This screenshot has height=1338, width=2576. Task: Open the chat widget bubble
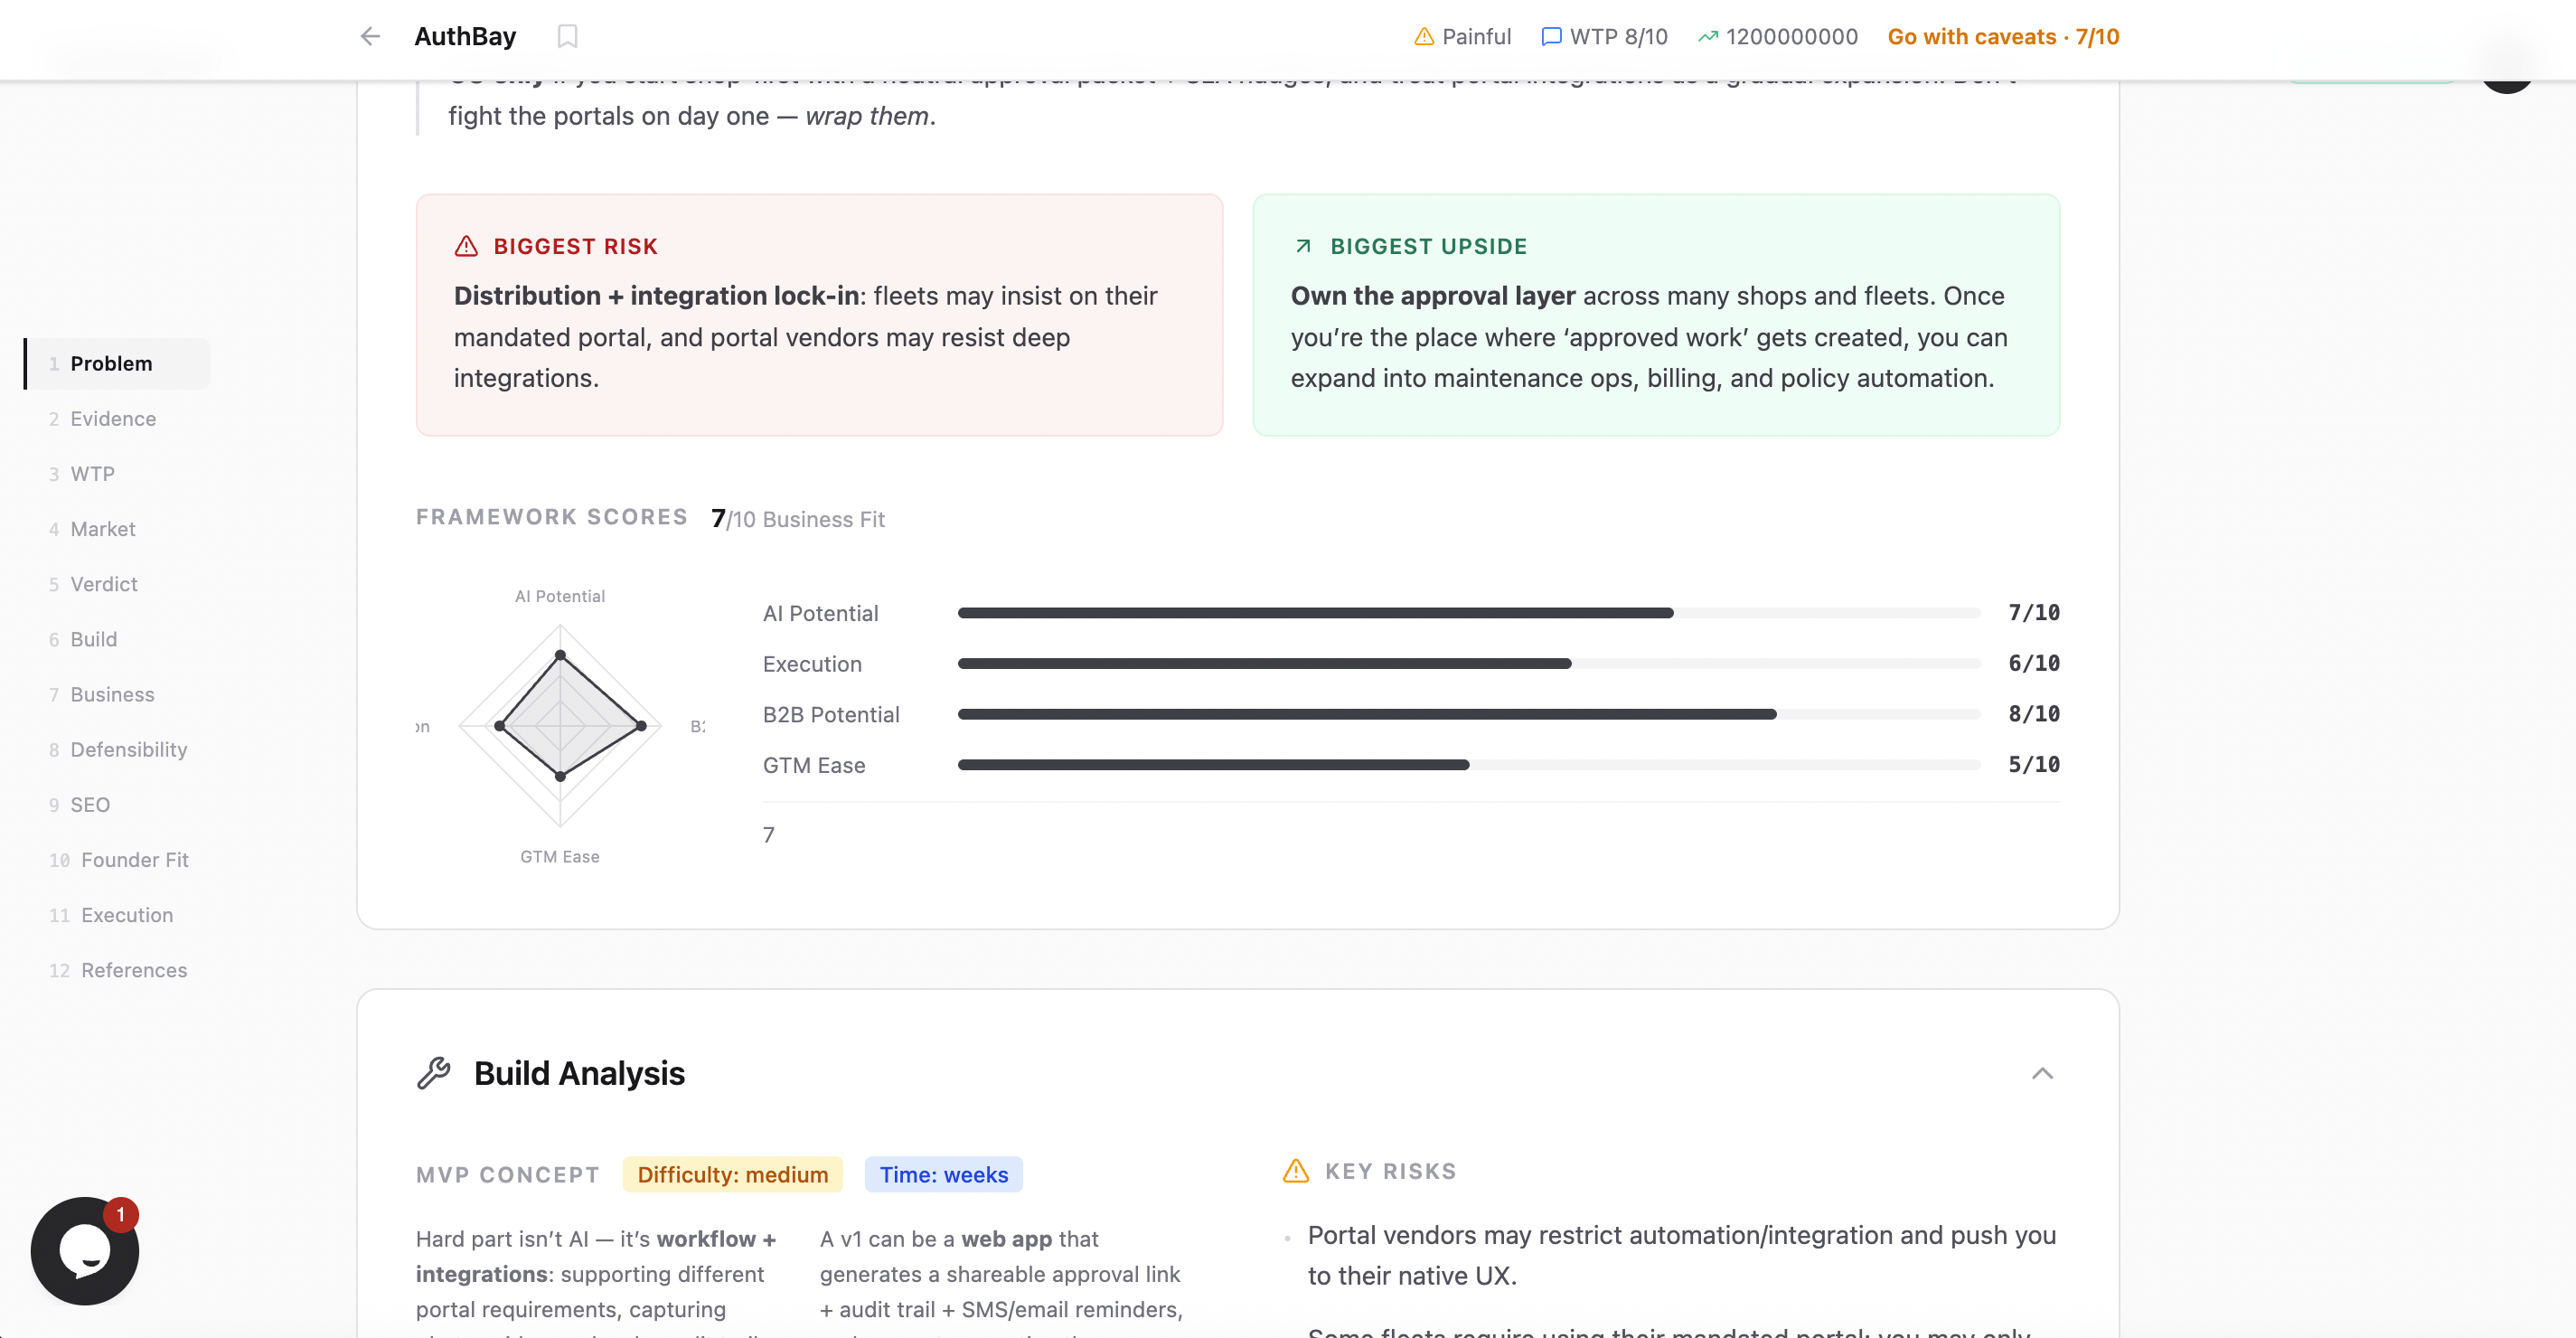[85, 1250]
